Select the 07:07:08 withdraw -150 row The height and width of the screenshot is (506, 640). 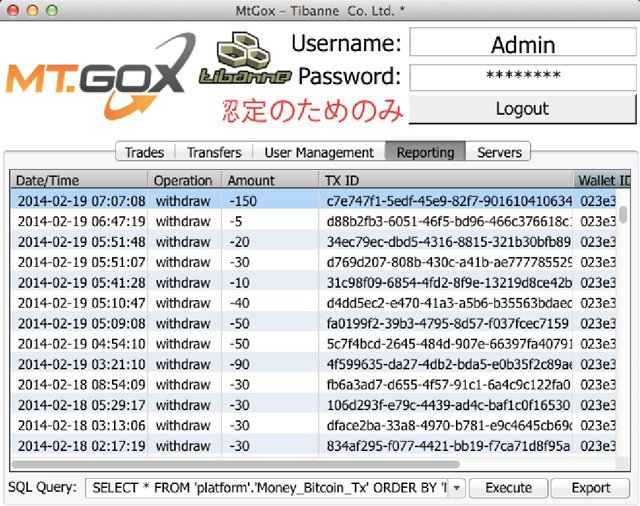click(300, 200)
